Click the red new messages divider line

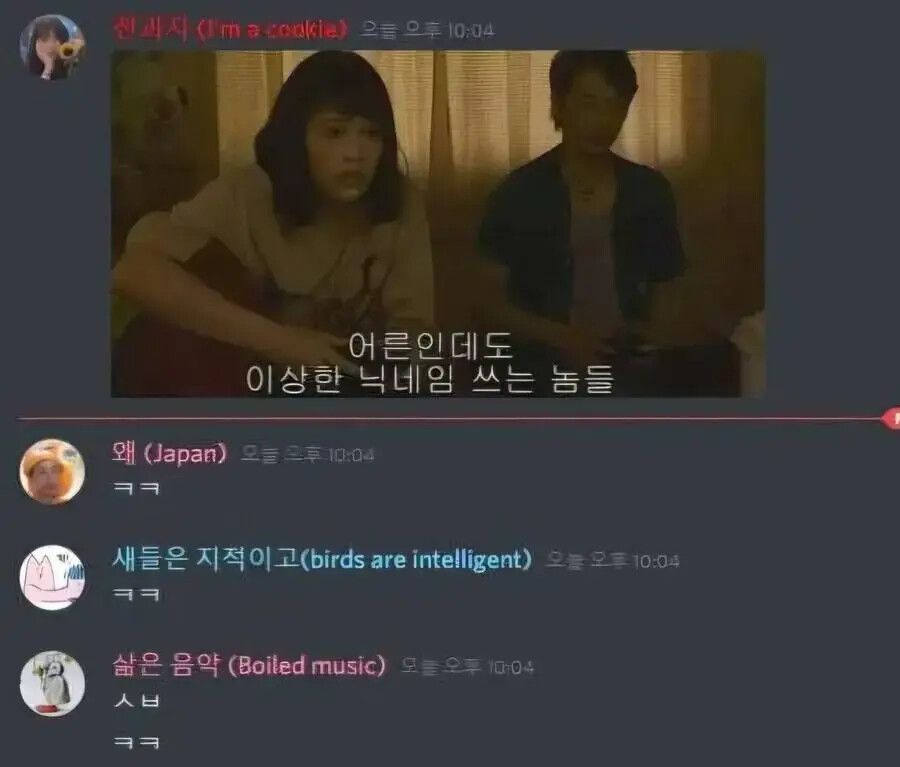tap(449, 419)
